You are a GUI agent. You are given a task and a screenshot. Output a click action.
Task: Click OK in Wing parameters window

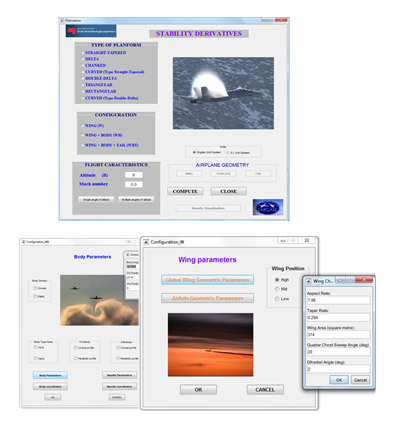click(198, 390)
